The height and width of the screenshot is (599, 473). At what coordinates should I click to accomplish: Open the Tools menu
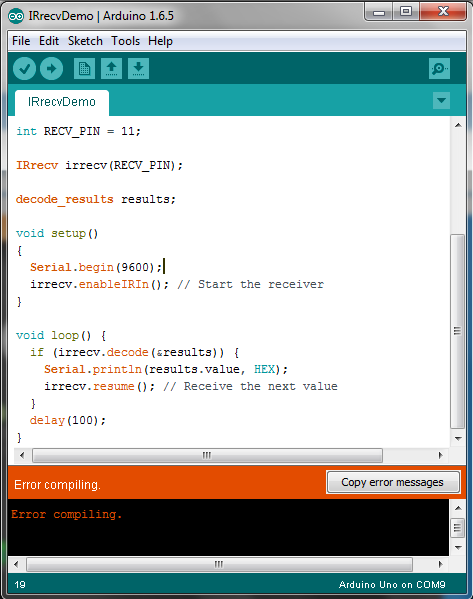click(x=125, y=41)
